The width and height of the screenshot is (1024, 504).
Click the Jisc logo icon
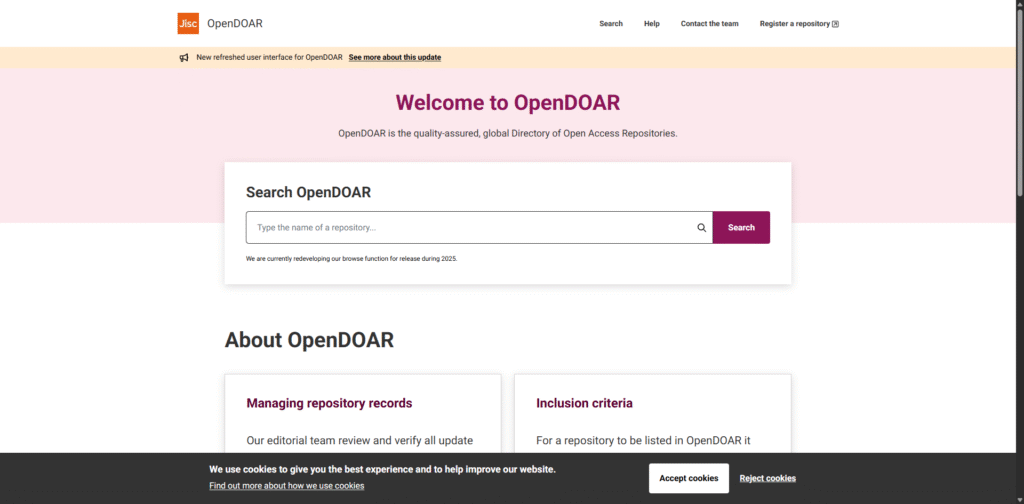click(188, 23)
